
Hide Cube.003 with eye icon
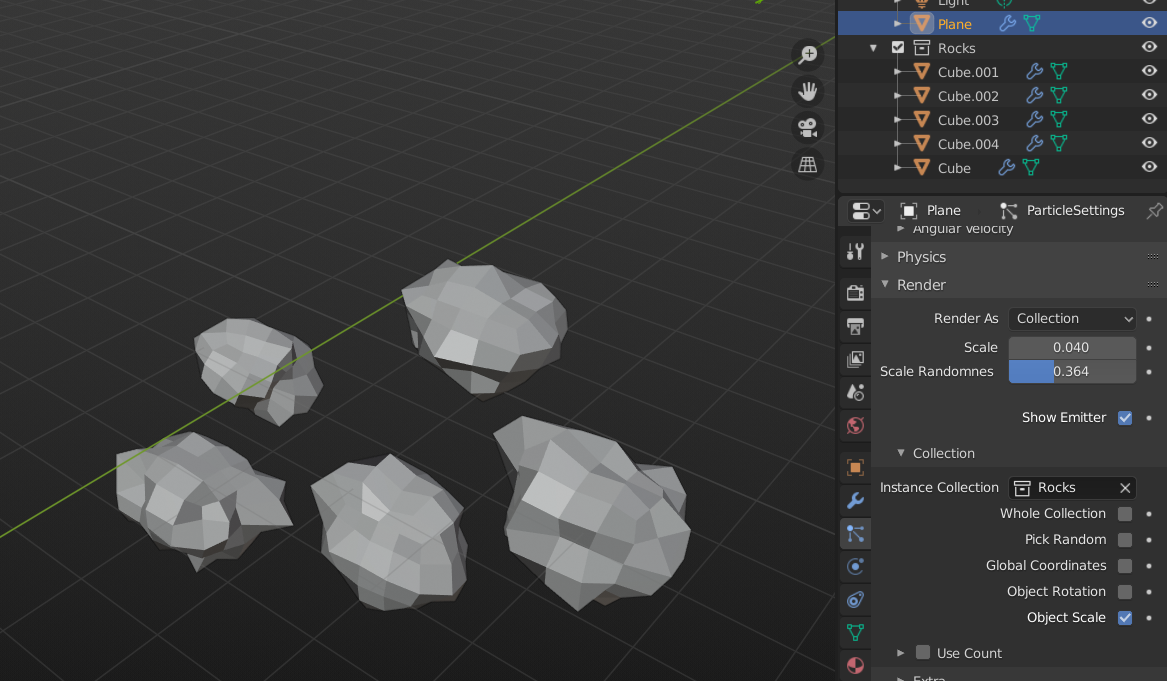tap(1149, 118)
